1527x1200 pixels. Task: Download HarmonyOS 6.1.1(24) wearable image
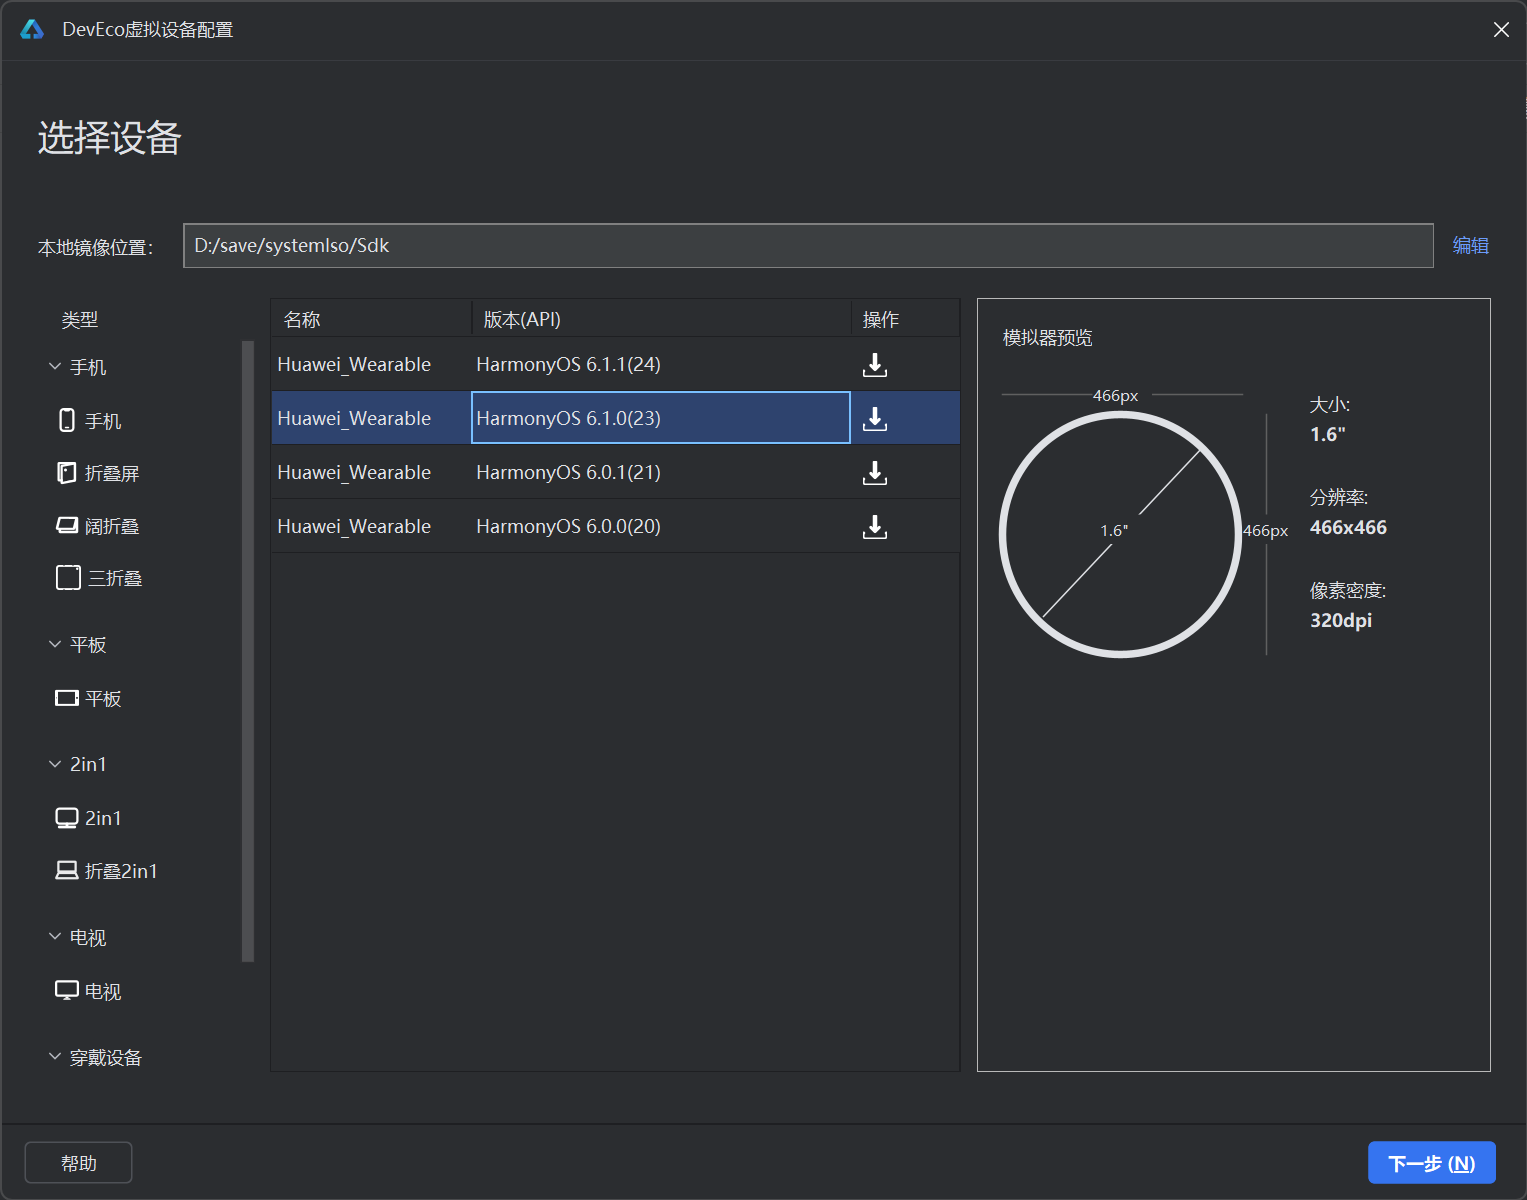(x=875, y=365)
